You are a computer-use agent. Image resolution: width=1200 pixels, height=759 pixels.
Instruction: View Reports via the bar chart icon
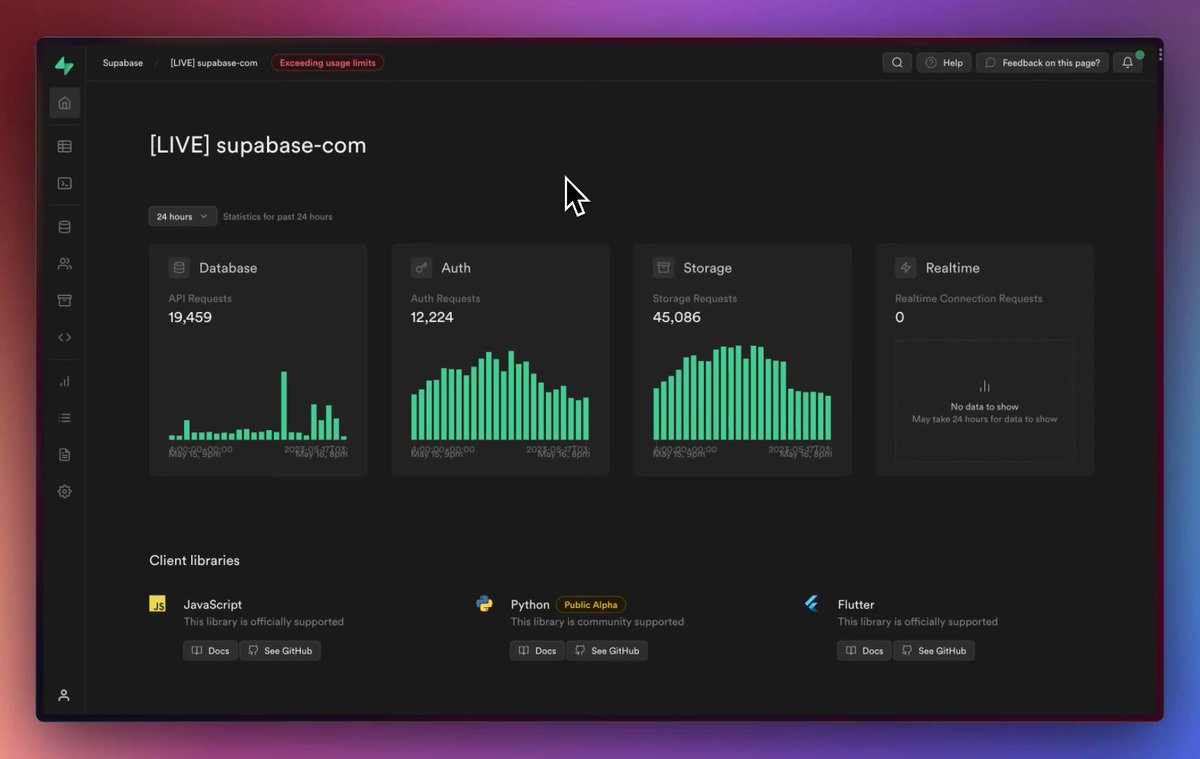pyautogui.click(x=64, y=380)
